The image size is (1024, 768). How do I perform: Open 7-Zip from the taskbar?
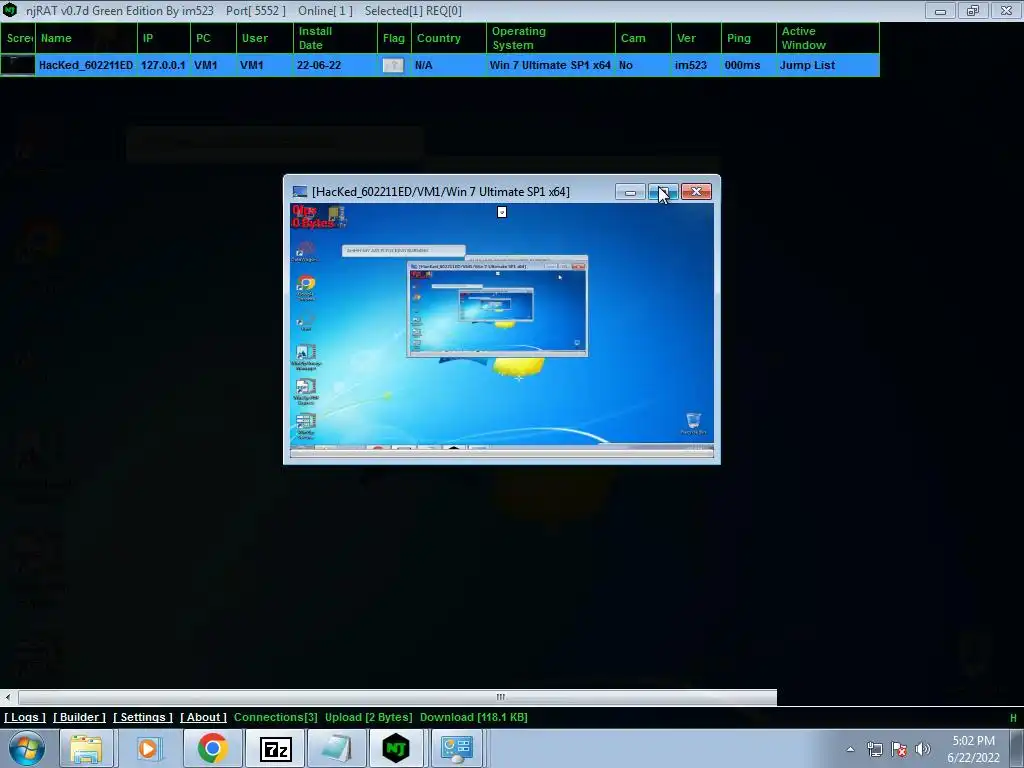(x=275, y=748)
